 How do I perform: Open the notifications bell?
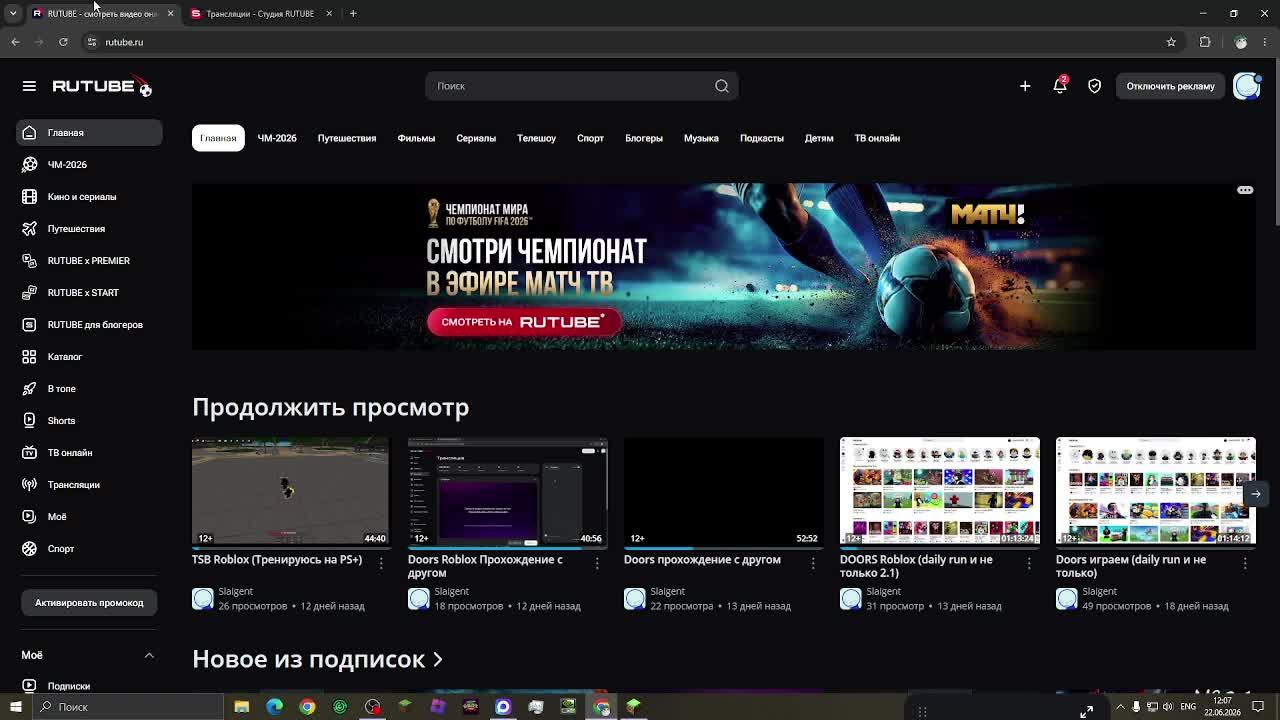click(x=1060, y=86)
